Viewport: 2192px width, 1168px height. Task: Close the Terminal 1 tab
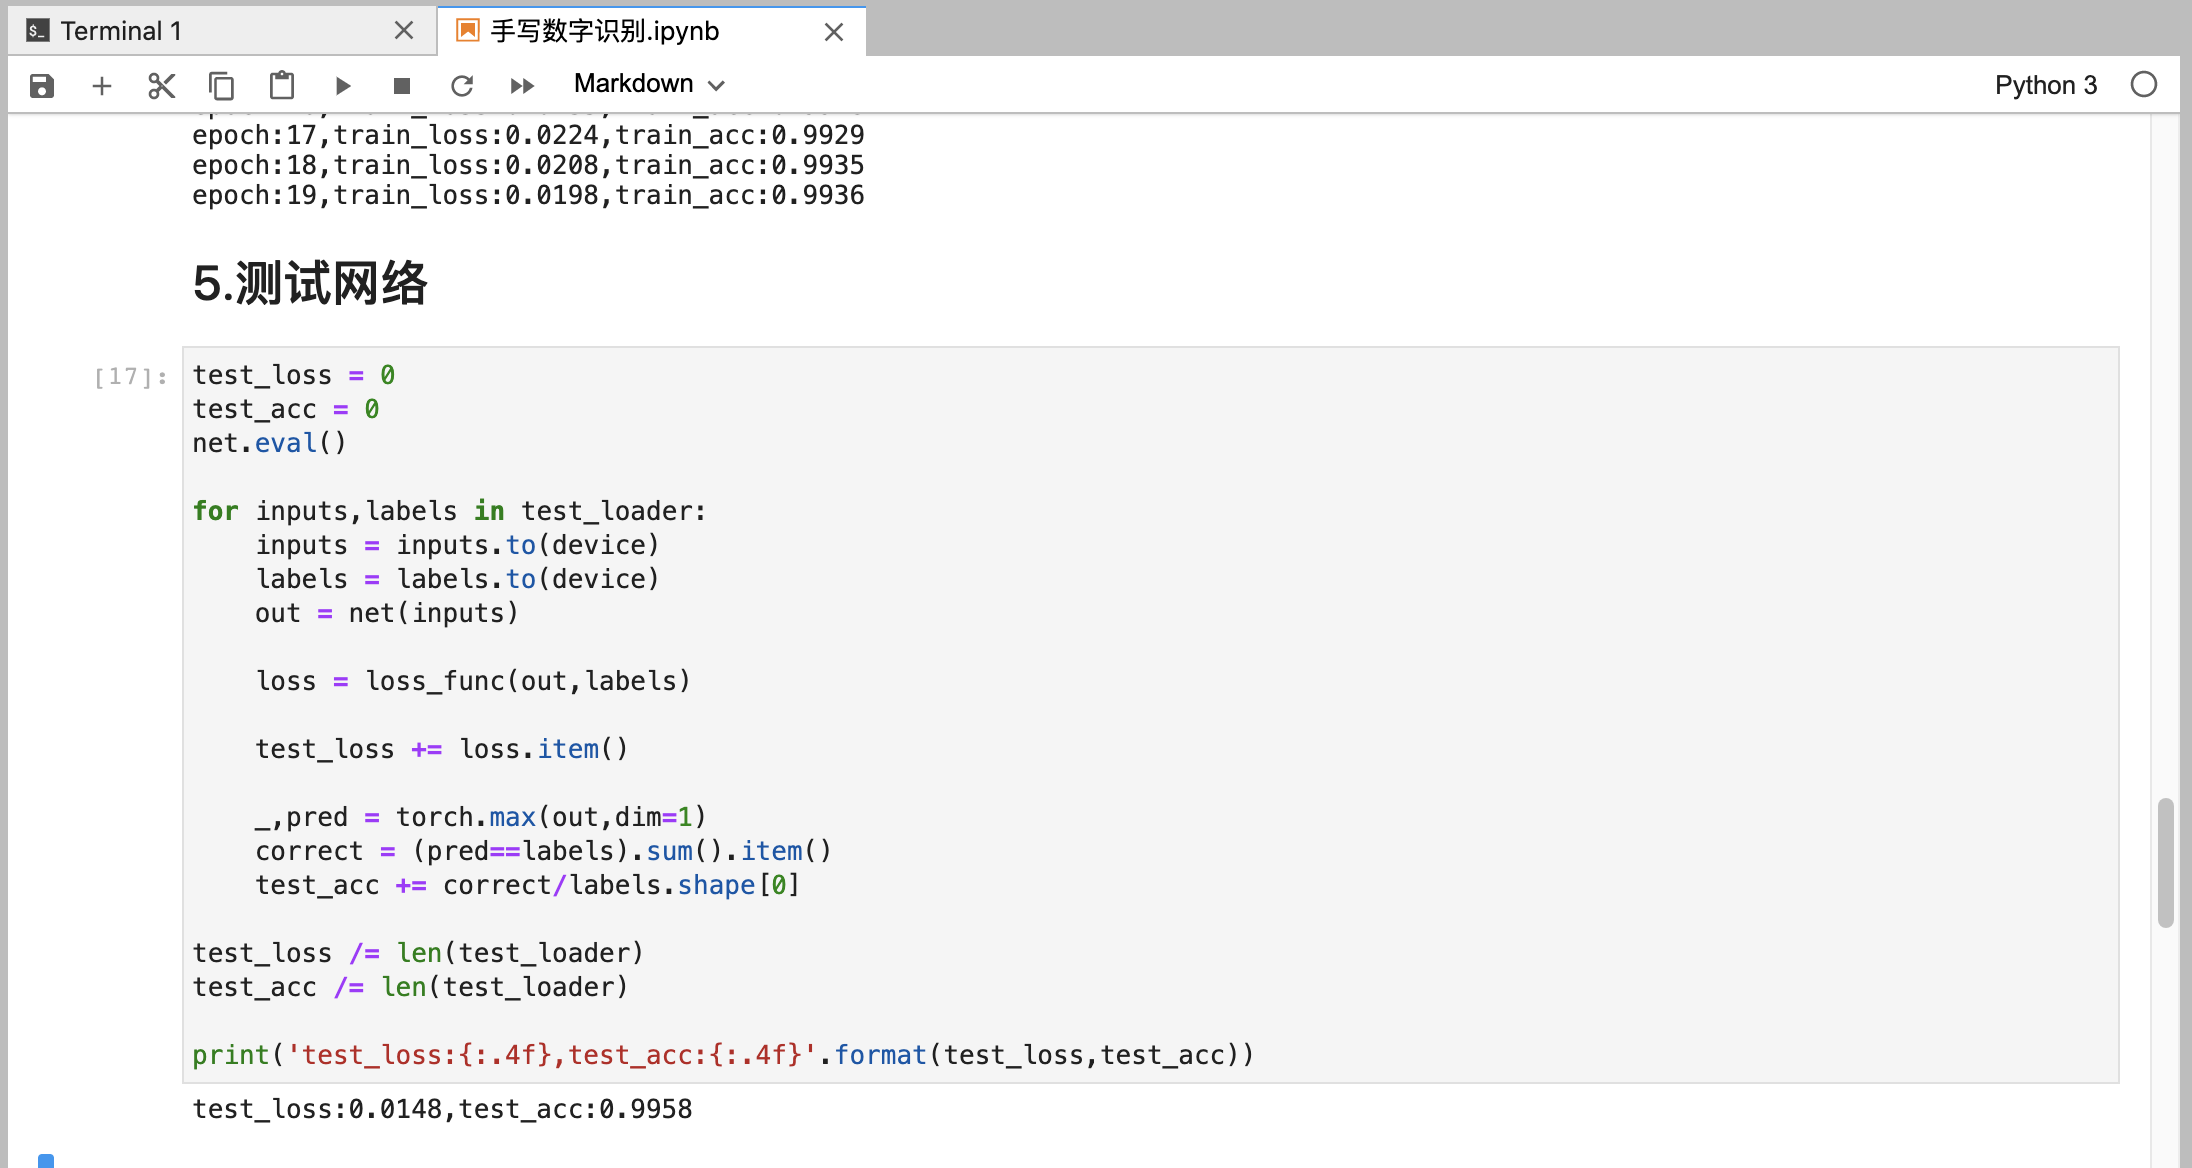point(404,31)
